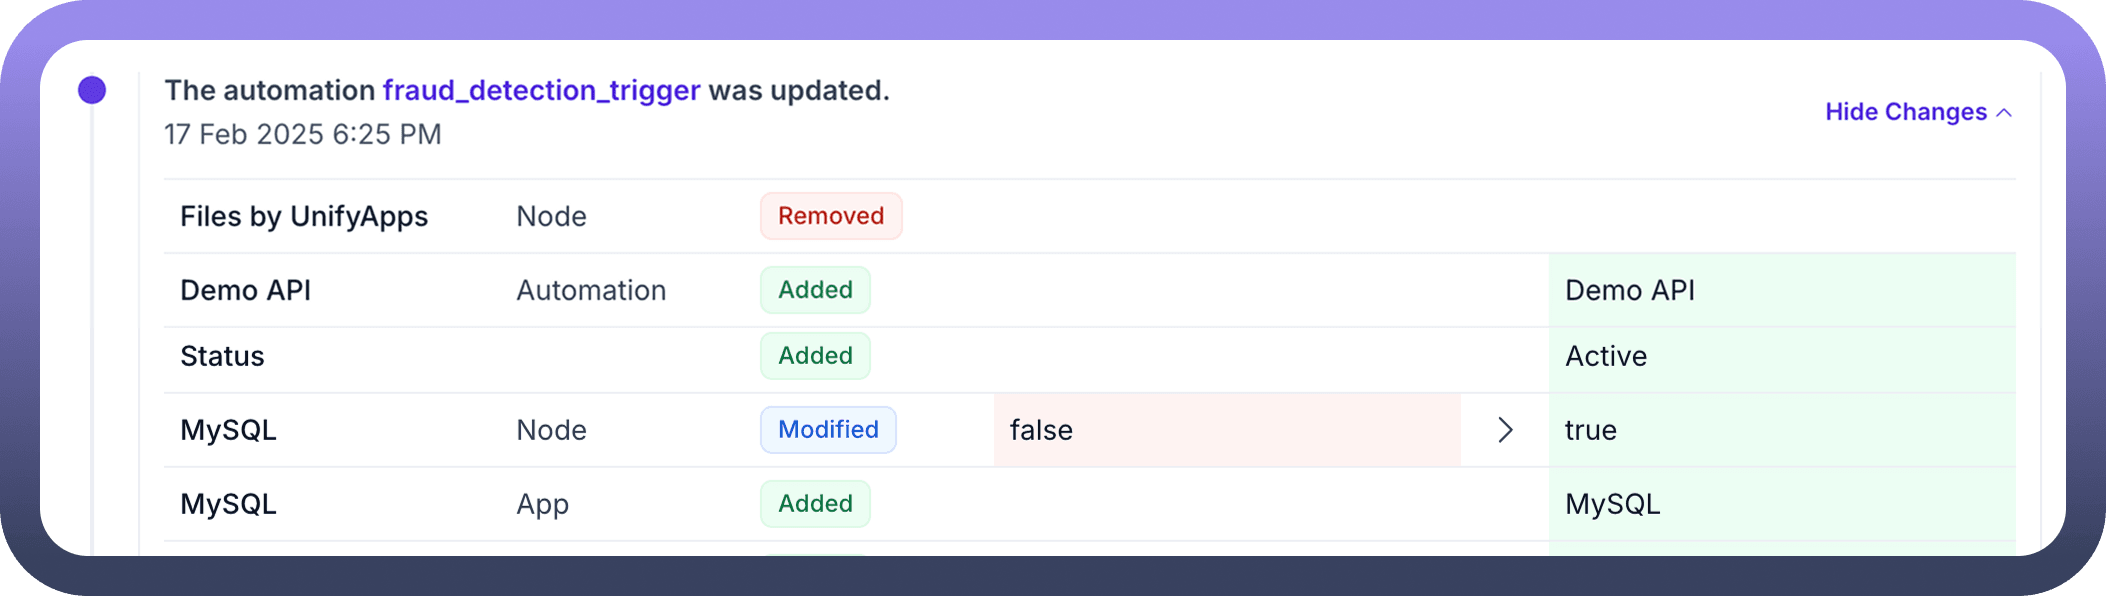Click the chevron-up icon beside Hide Changes
Screen dimensions: 2106x596
[2004, 113]
